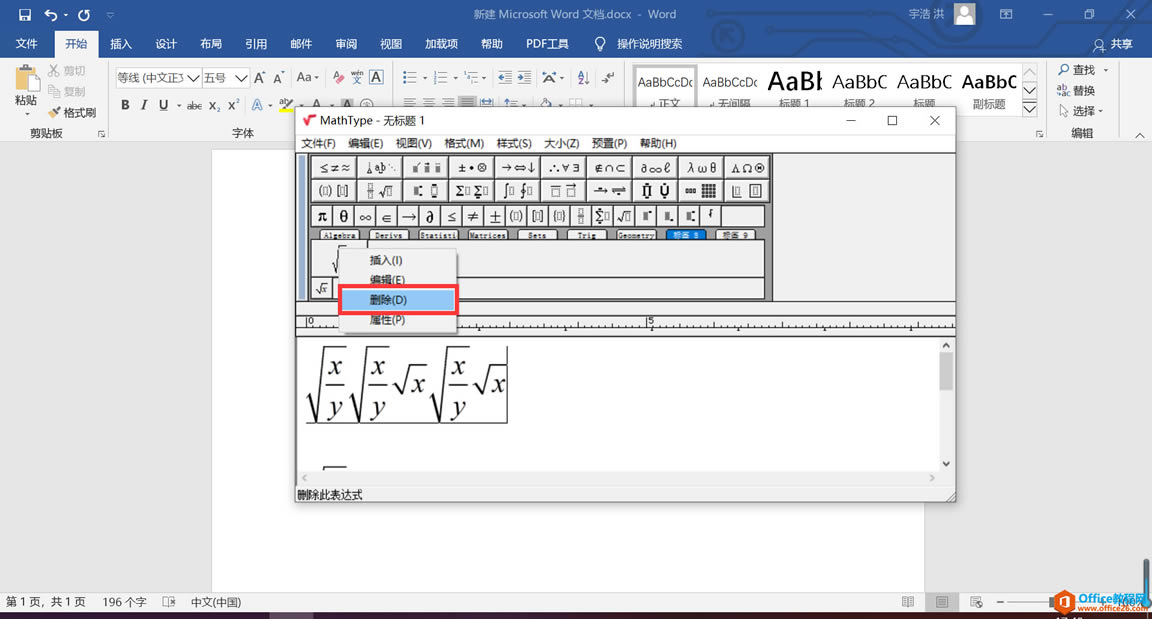Viewport: 1152px width, 619px height.
Task: Open the 格式(M) menu in MathType
Action: pyautogui.click(x=464, y=142)
